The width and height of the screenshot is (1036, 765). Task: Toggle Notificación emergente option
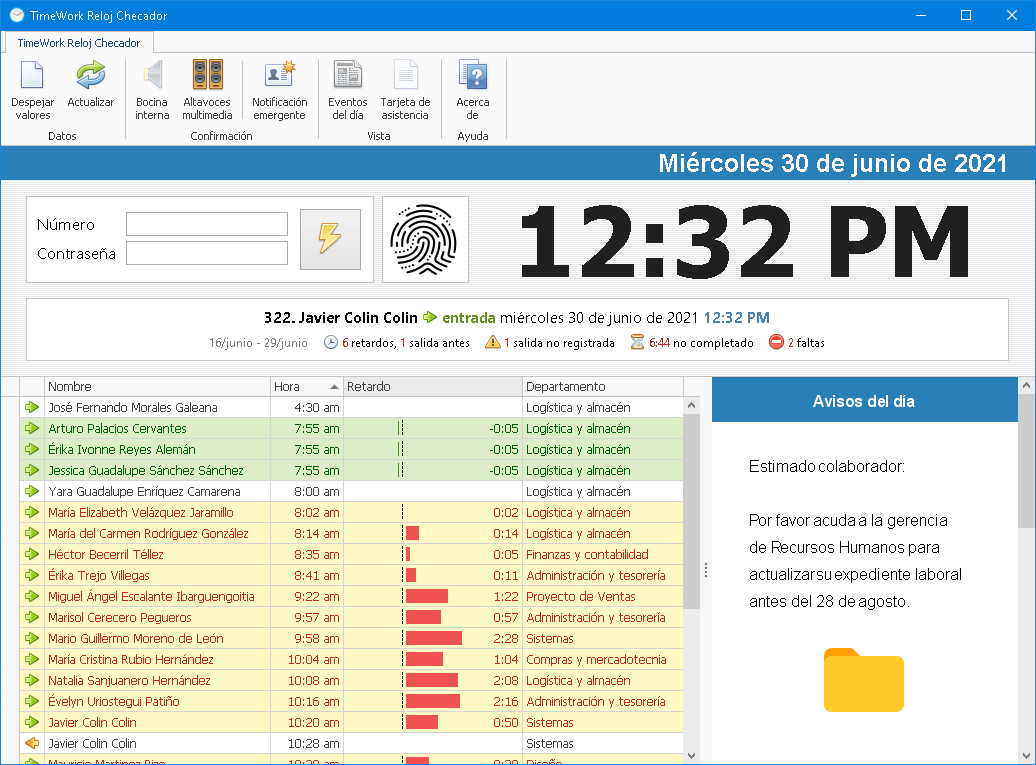[279, 77]
